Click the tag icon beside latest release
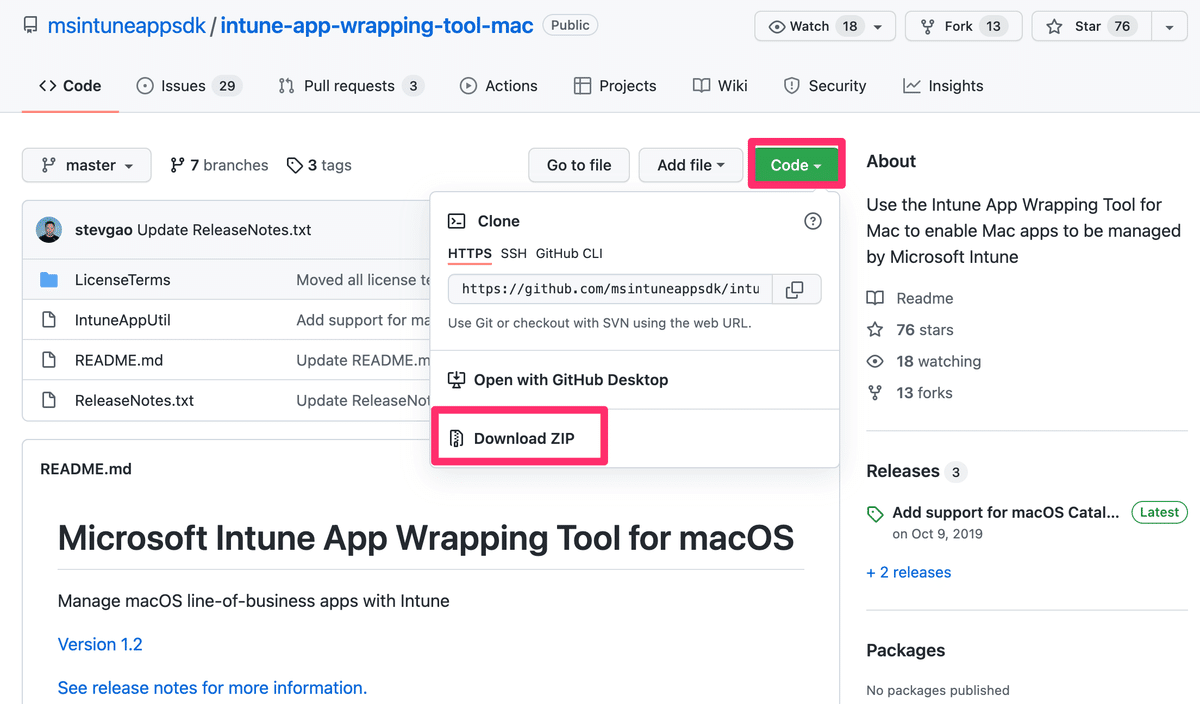Screen dimensions: 1200x704 (x=875, y=513)
